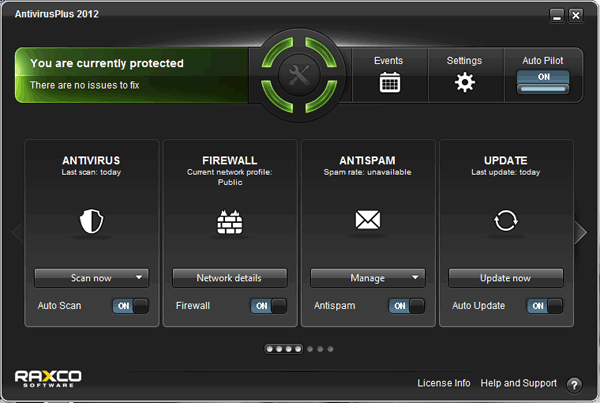Click the 'Last update: today' text
The width and height of the screenshot is (600, 403).
[x=505, y=172]
